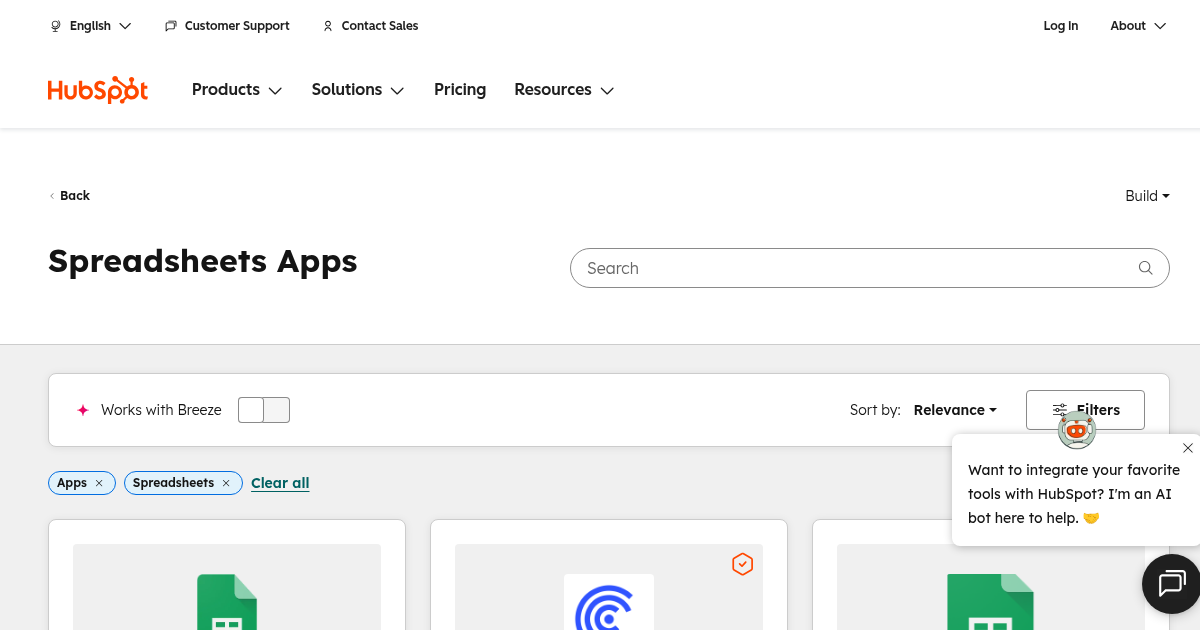Open the Contact Sales link

[370, 26]
